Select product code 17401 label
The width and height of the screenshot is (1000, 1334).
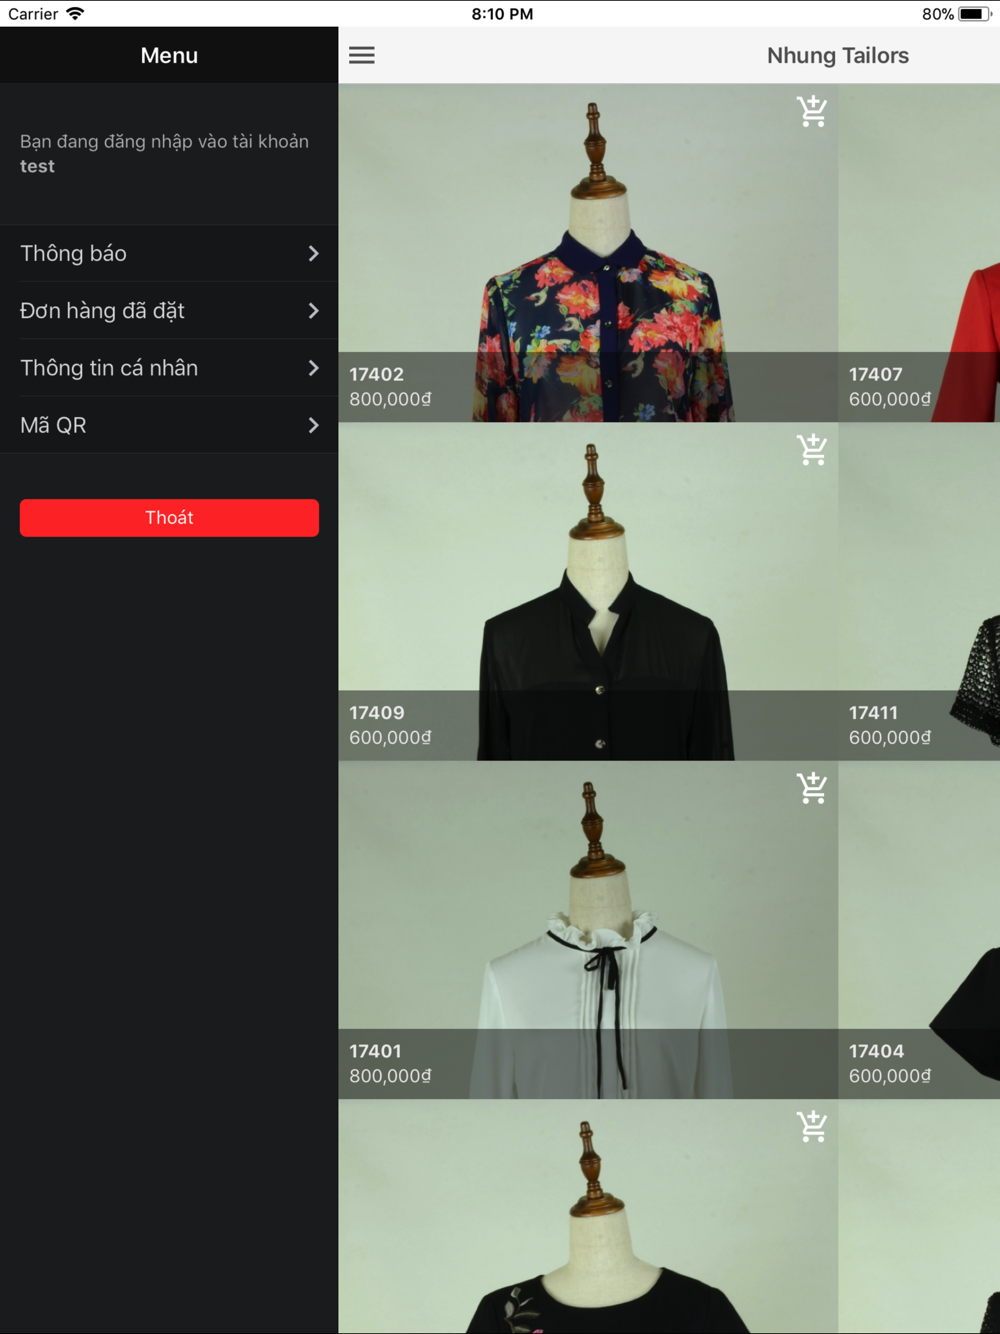click(x=375, y=1051)
